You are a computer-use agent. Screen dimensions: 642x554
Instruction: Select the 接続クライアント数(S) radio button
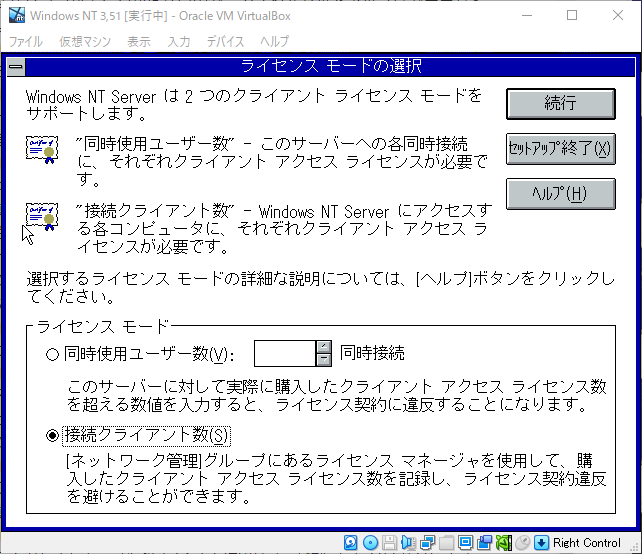click(52, 435)
